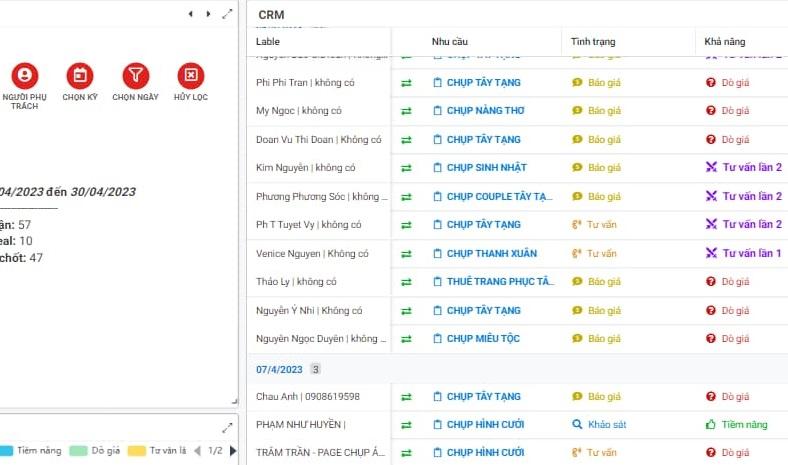Image resolution: width=788 pixels, height=465 pixels.
Task: Click the swap icon in Chau Anh row
Action: [x=406, y=397]
